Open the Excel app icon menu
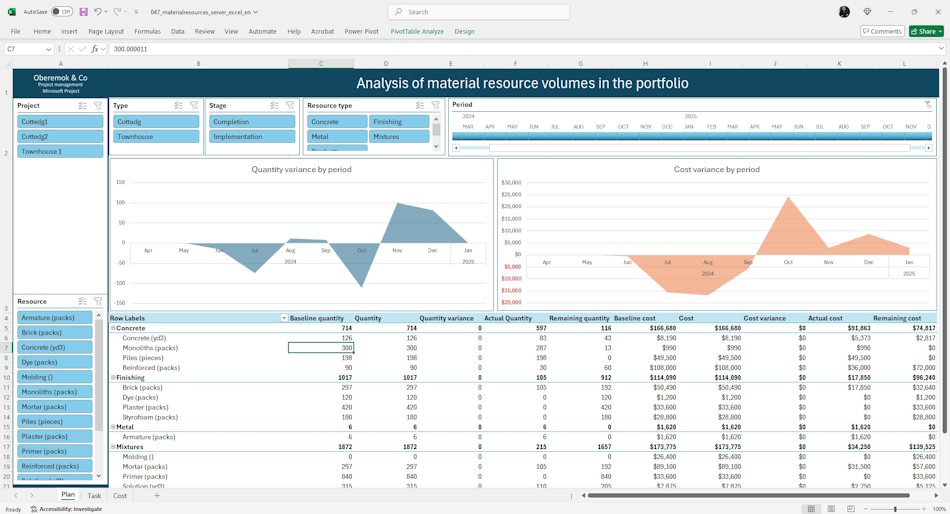 12,12
